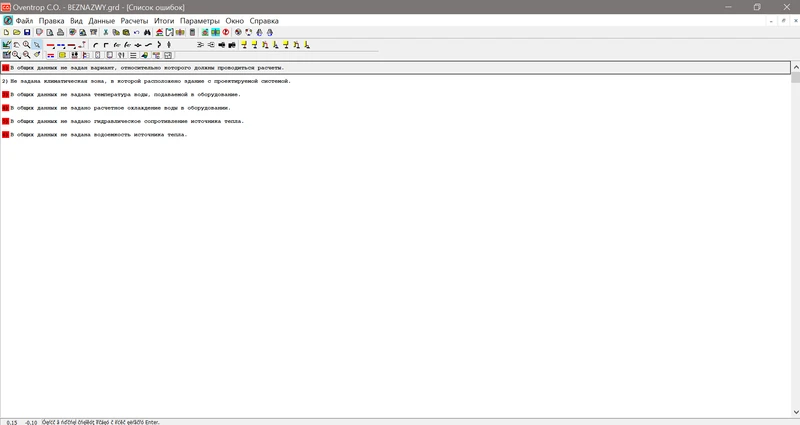The width and height of the screenshot is (800, 425).
Task: Select the first error about calculation variant
Action: (x=148, y=68)
